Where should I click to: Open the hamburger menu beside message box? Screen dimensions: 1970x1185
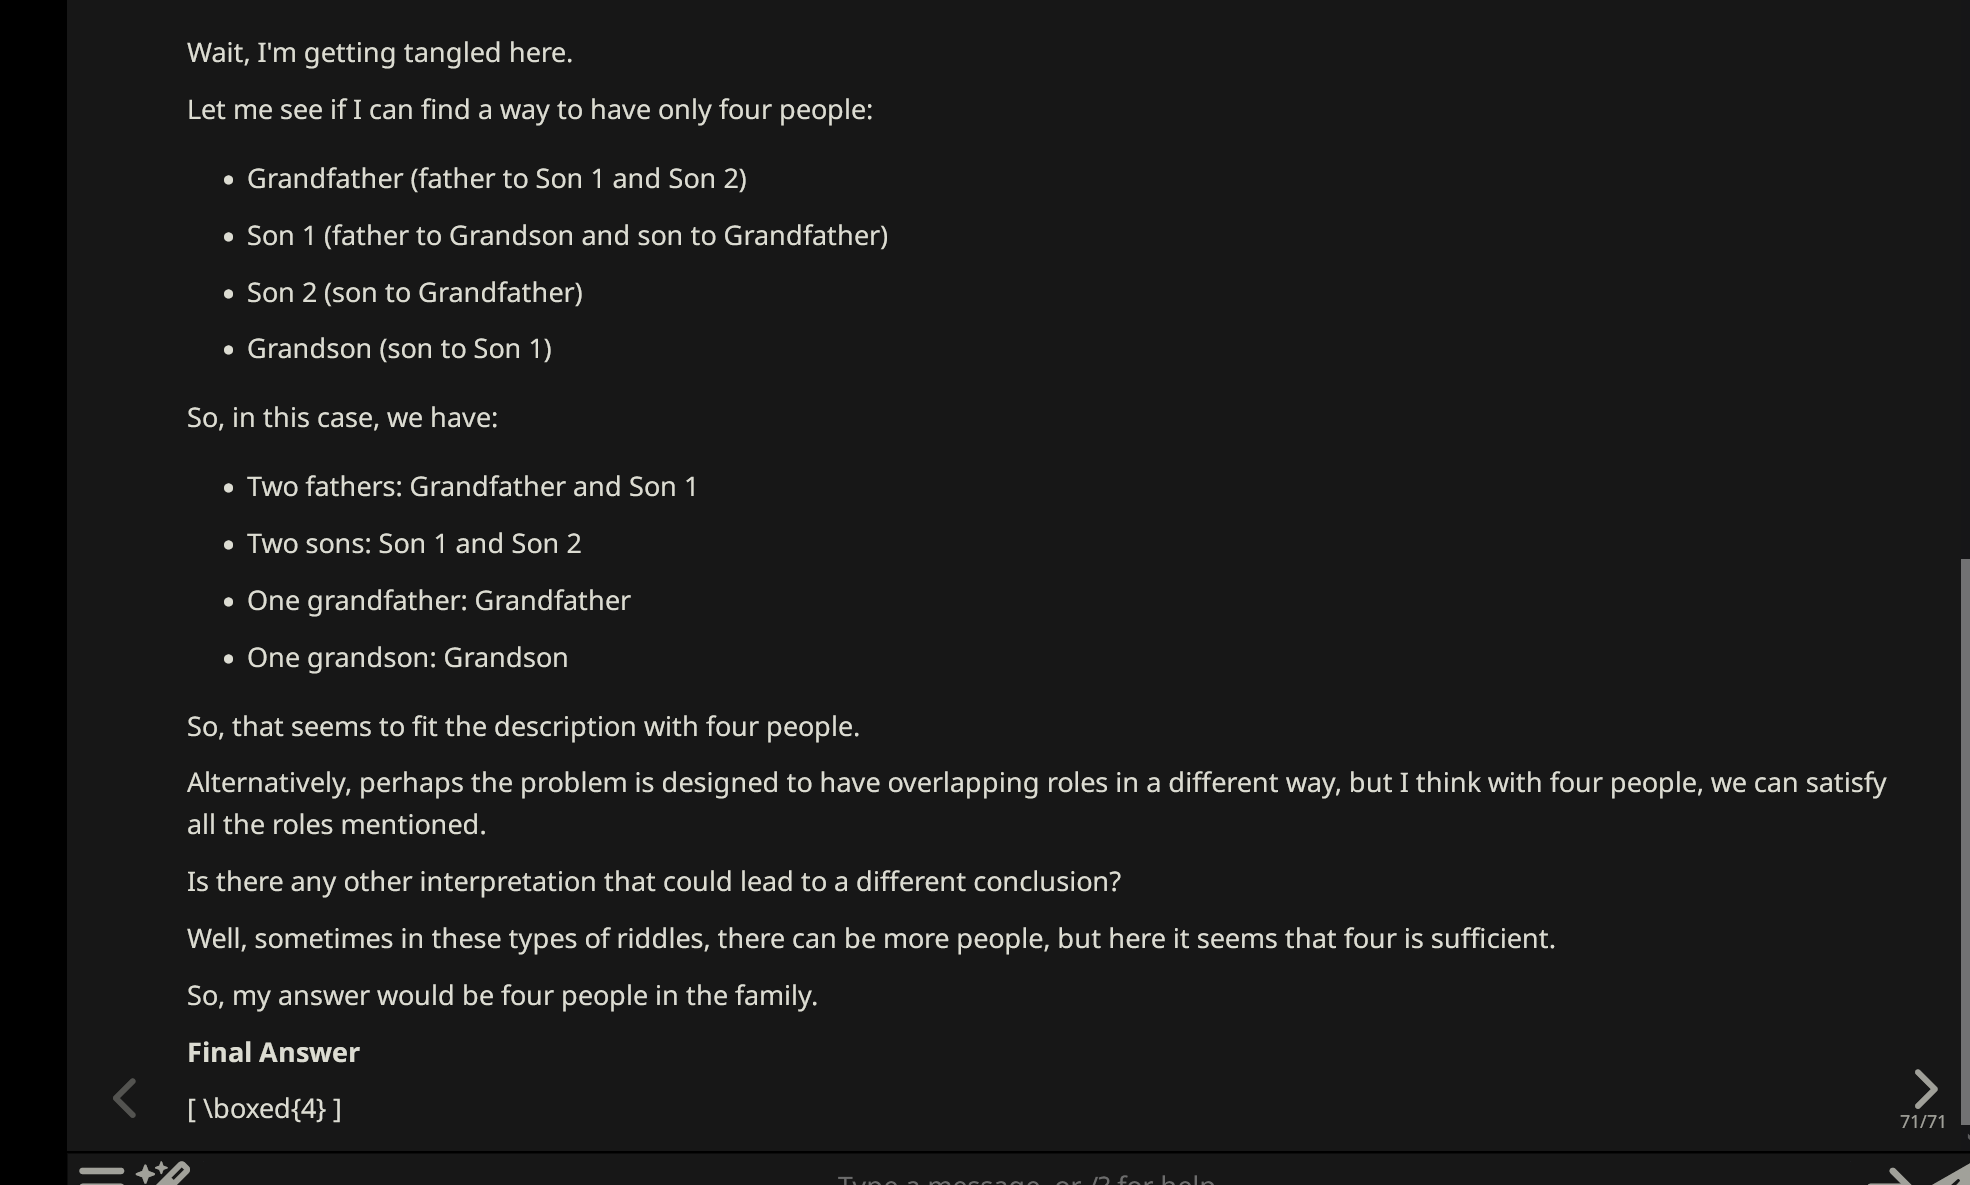tap(101, 1175)
